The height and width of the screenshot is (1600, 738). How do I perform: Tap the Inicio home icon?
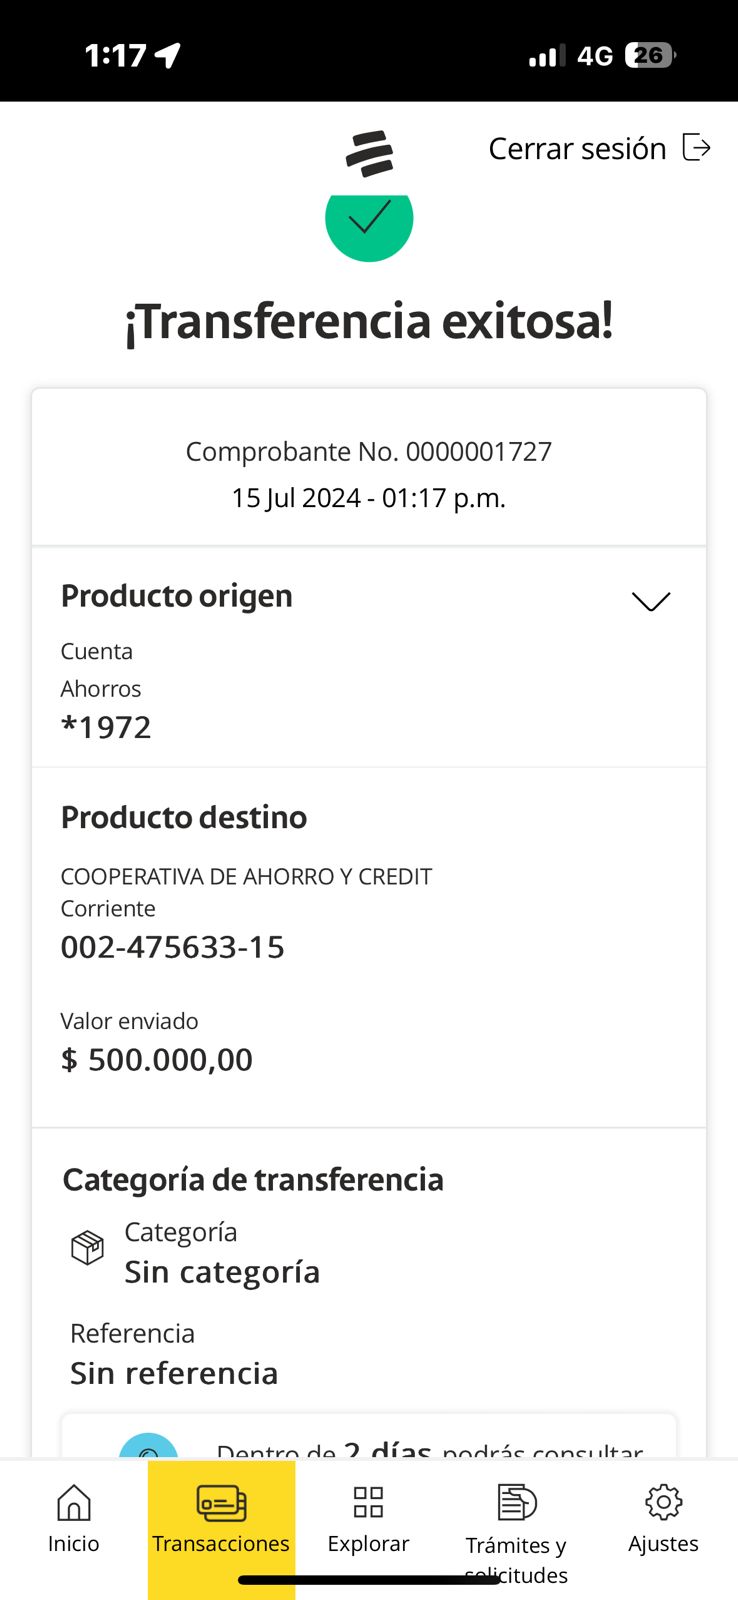[74, 1502]
